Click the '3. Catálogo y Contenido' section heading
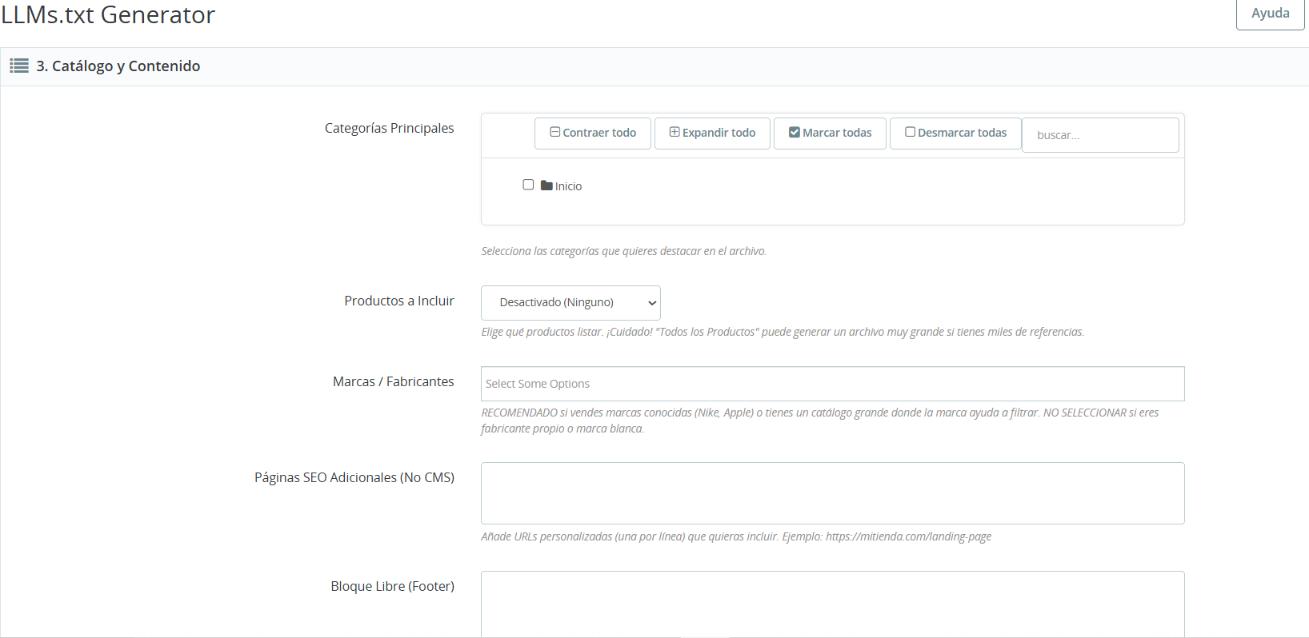 click(118, 66)
